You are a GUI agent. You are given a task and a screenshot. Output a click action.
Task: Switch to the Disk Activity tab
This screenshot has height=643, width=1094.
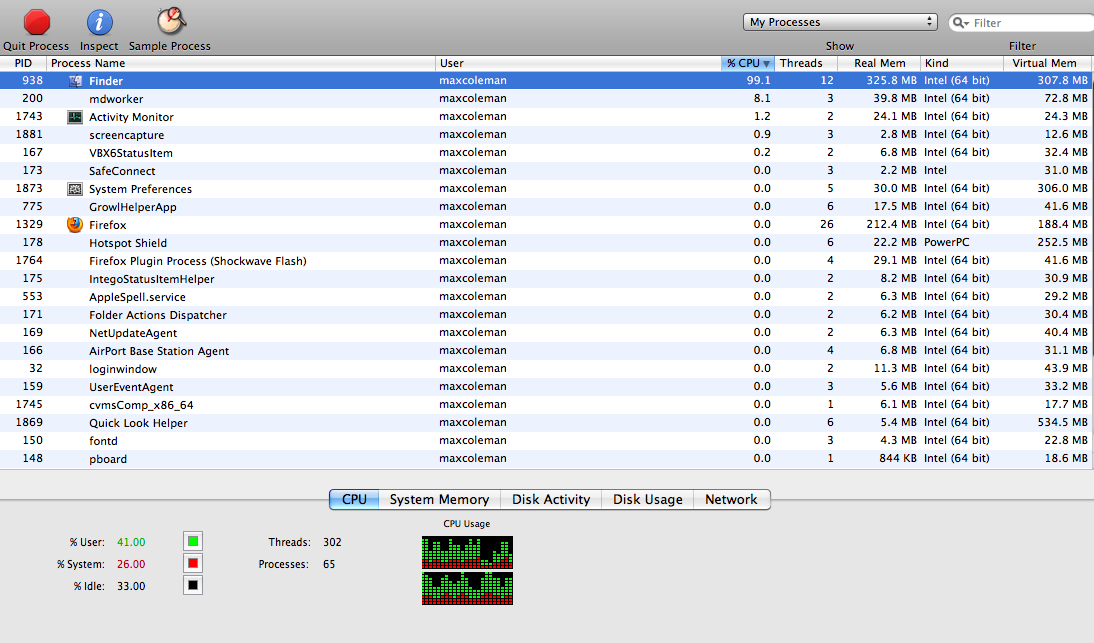(x=551, y=499)
